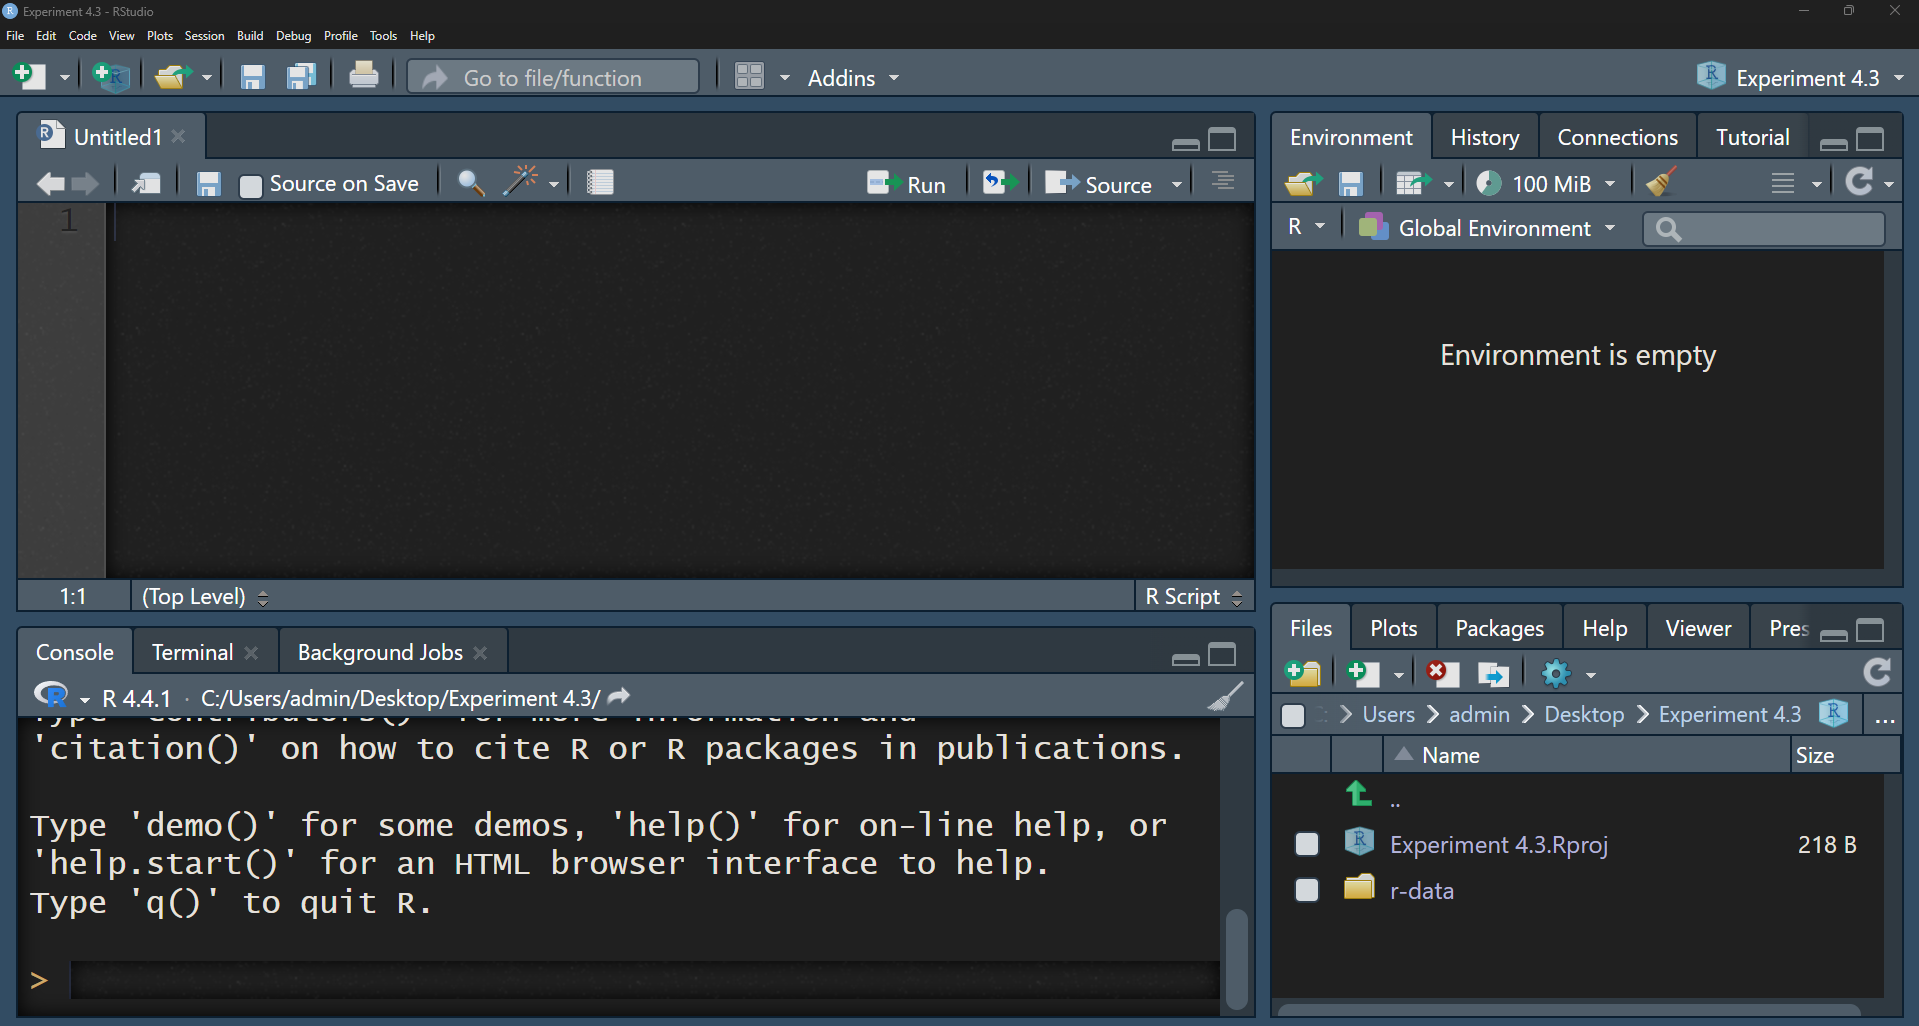Rename the selected file

pos(1493,674)
